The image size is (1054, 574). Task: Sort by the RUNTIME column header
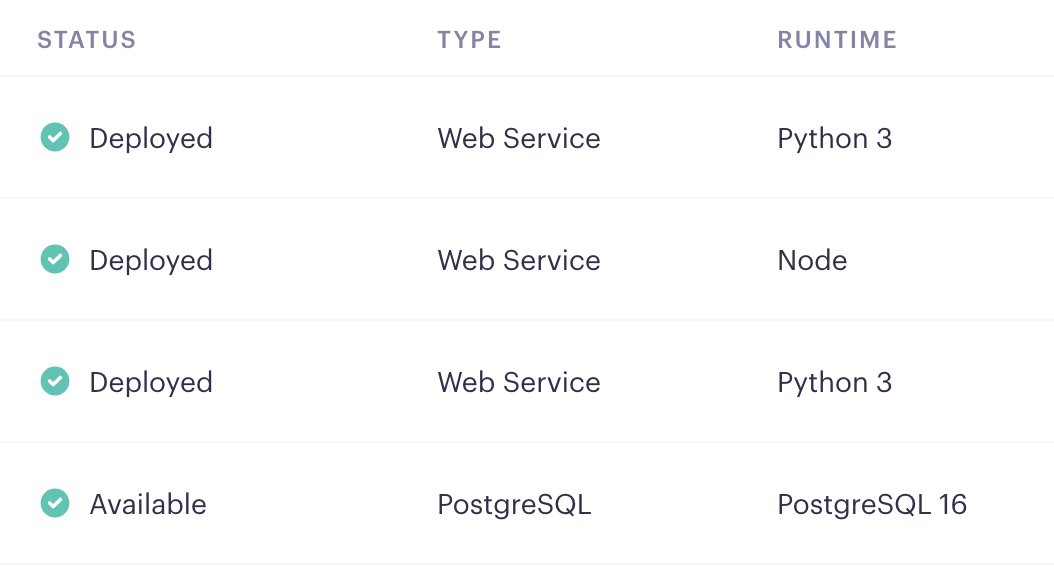click(837, 40)
